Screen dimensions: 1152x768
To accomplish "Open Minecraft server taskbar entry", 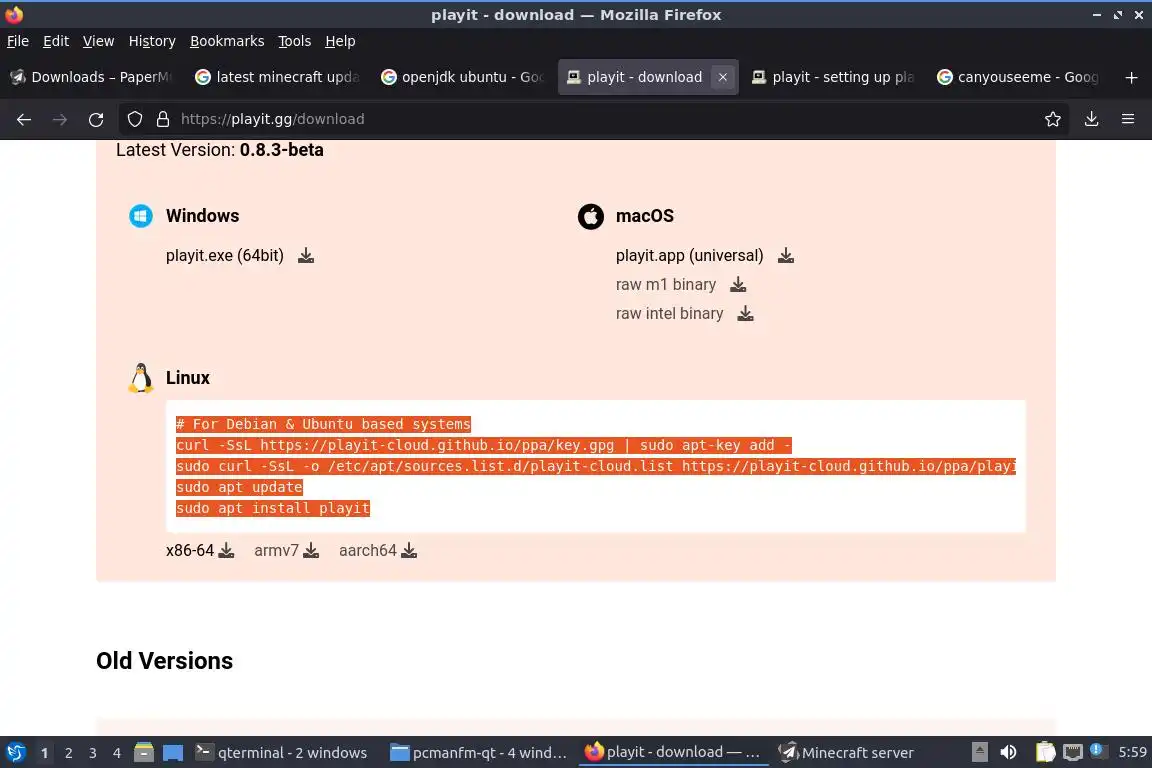I will click(x=846, y=753).
